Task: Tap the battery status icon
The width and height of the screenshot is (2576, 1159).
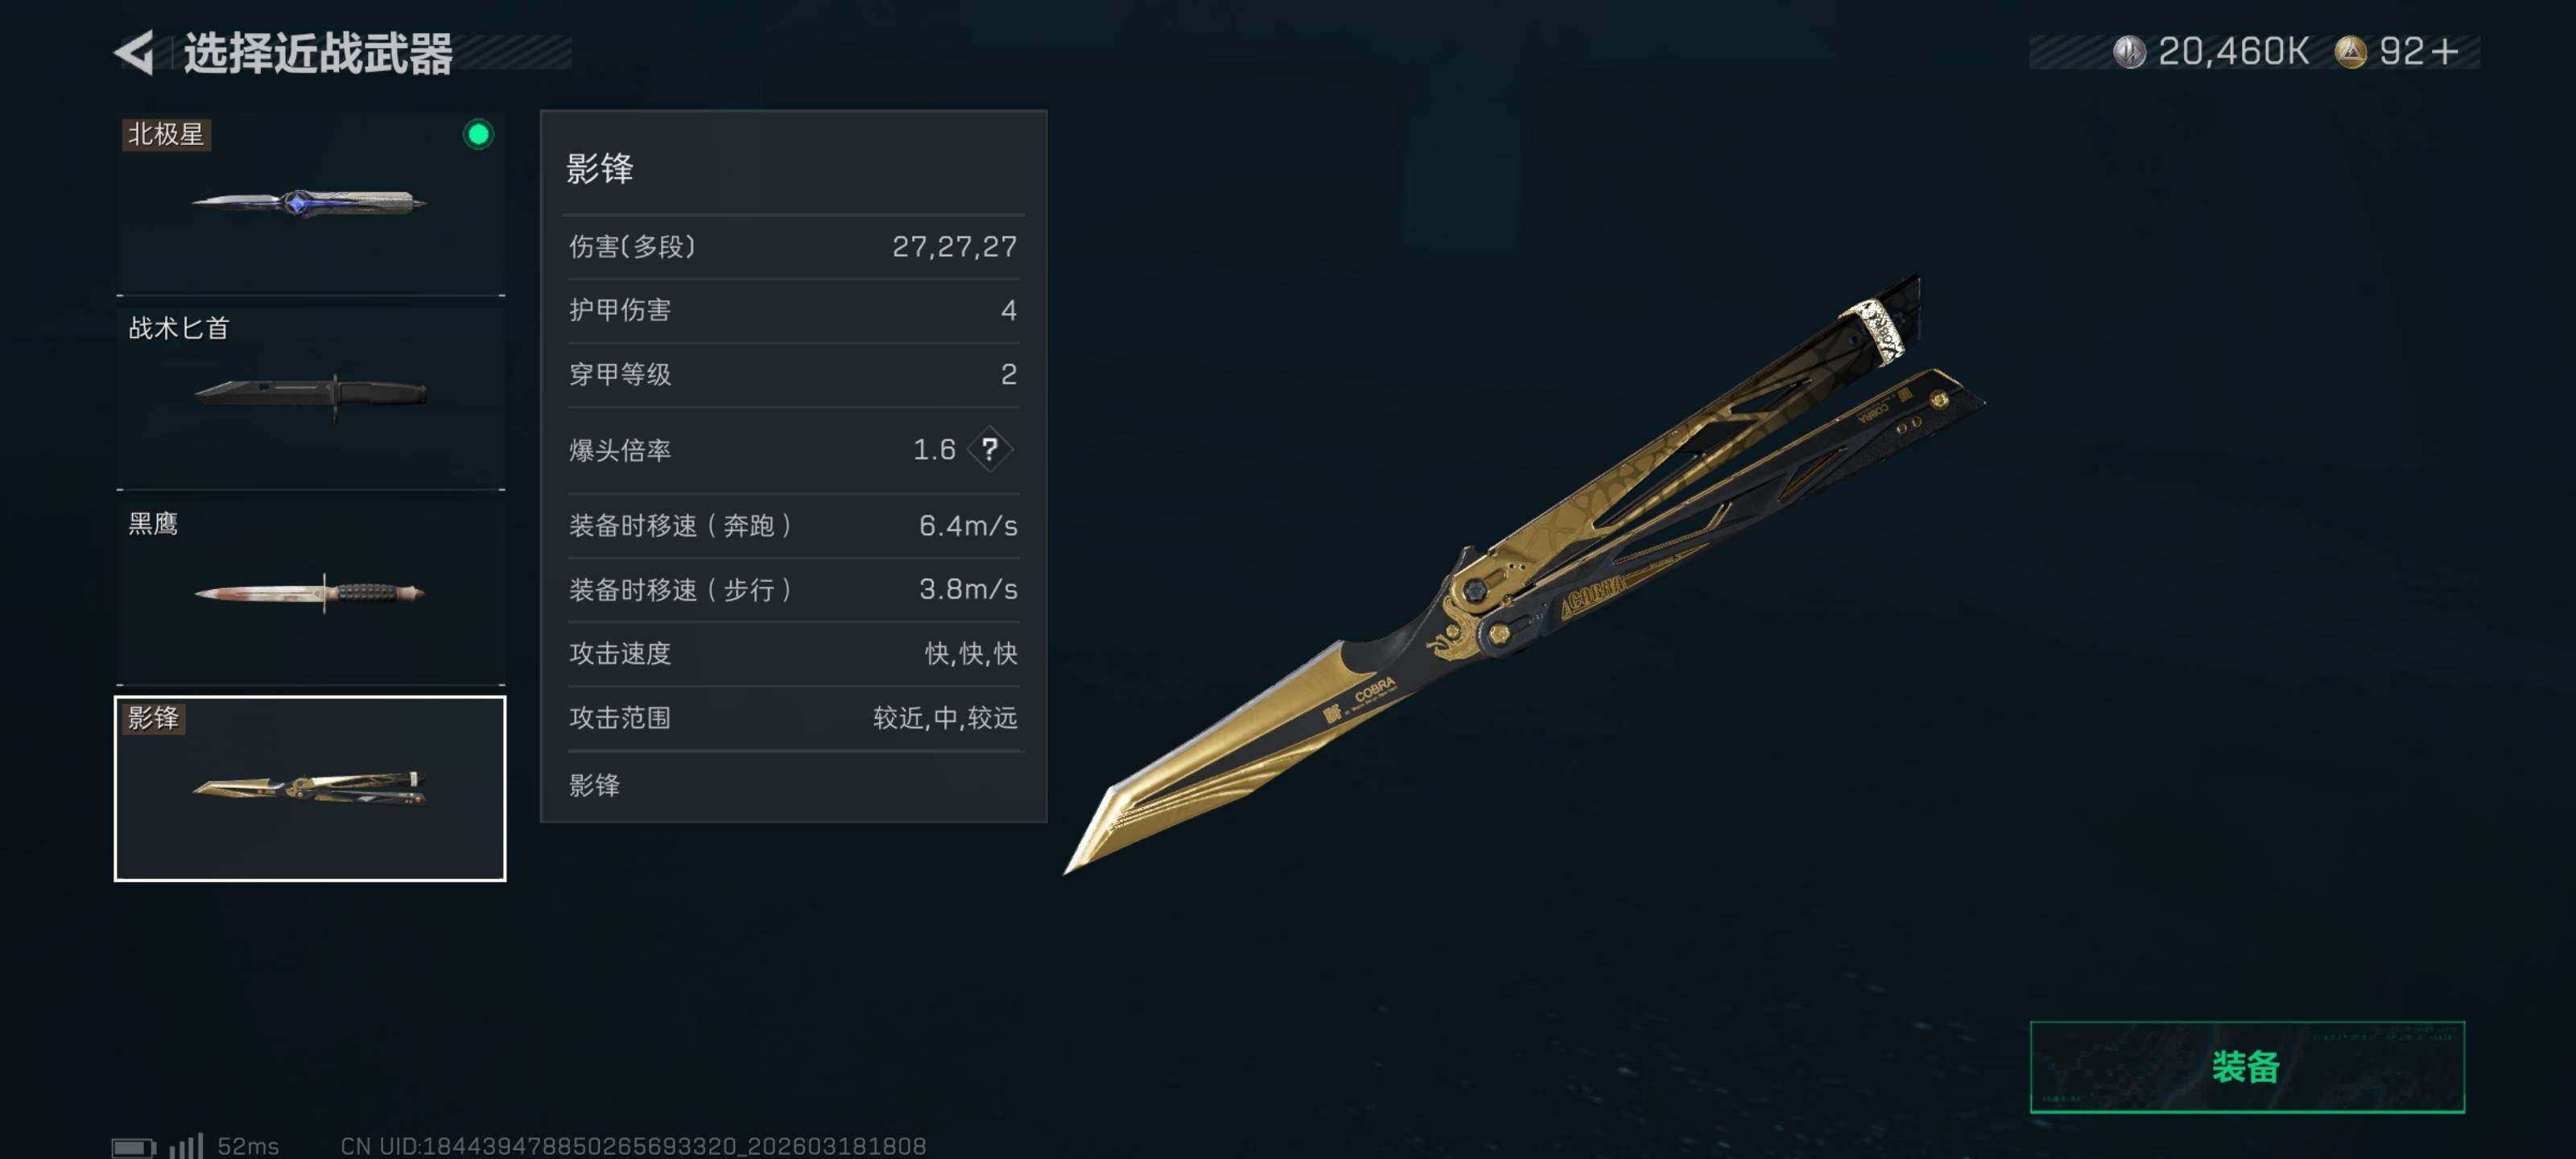Action: point(133,1146)
